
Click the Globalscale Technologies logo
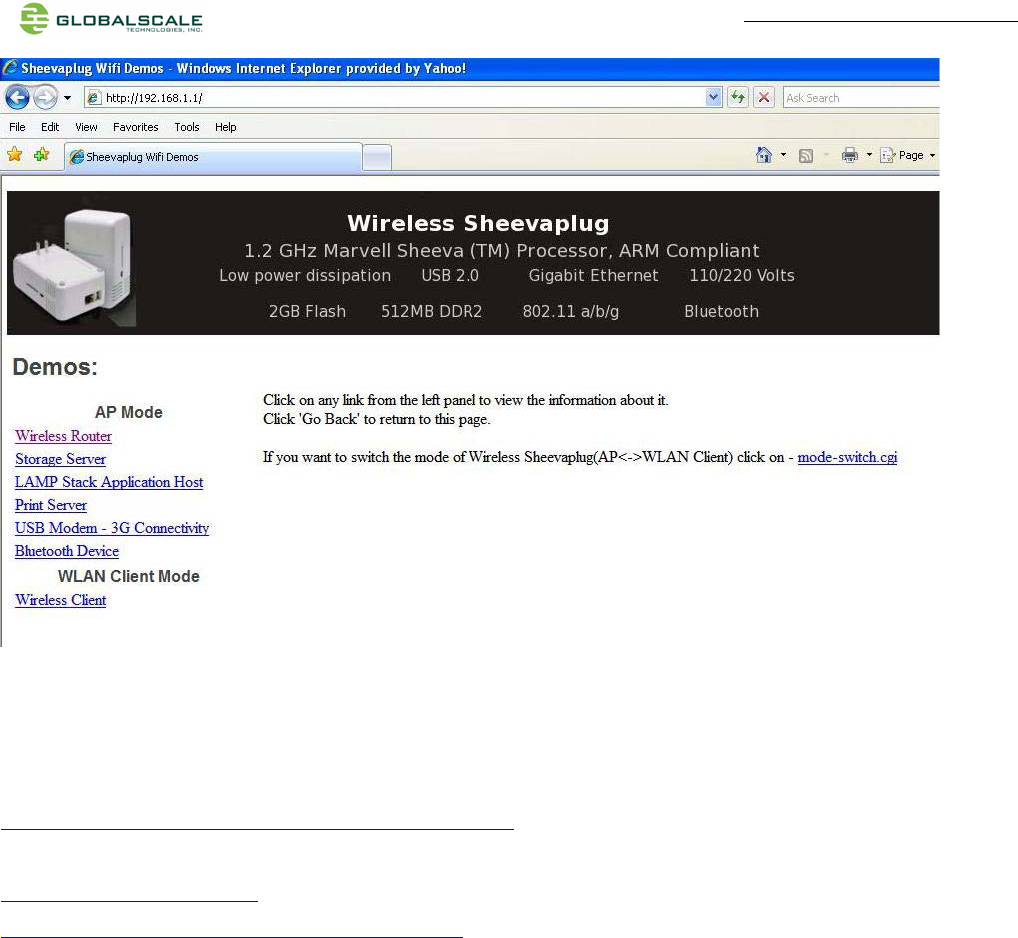click(111, 19)
